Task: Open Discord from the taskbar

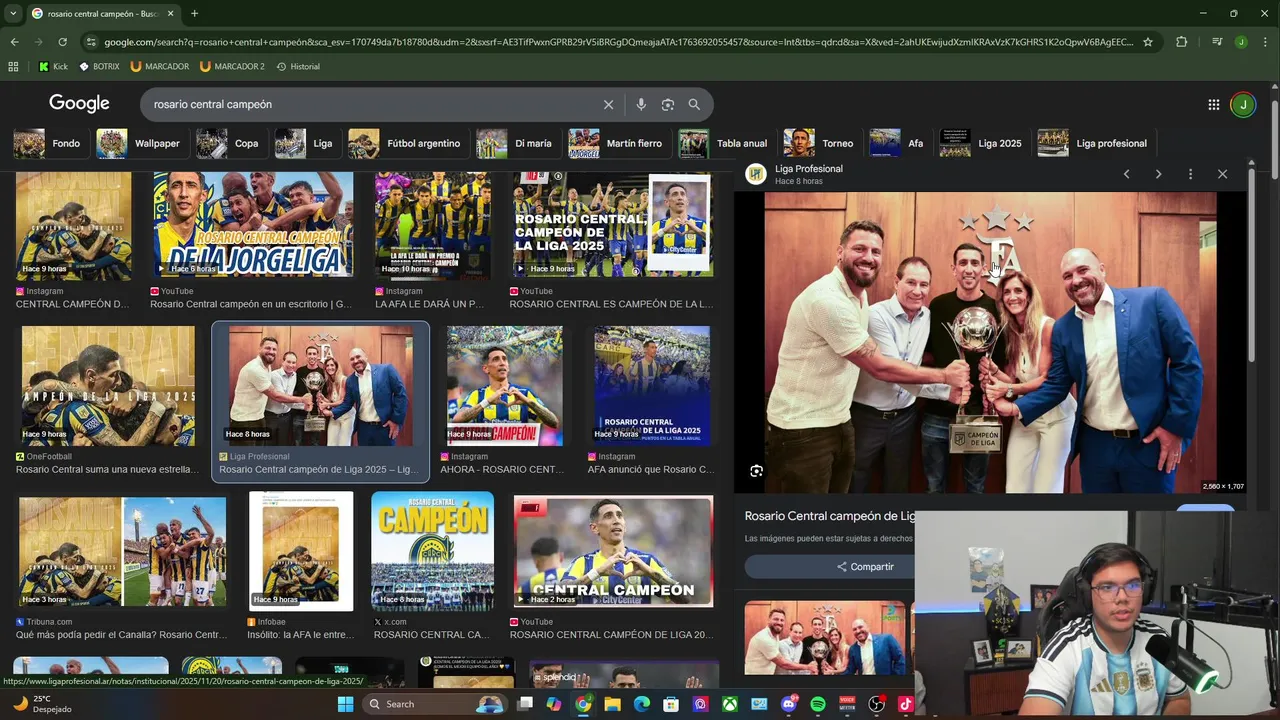Action: tap(788, 704)
